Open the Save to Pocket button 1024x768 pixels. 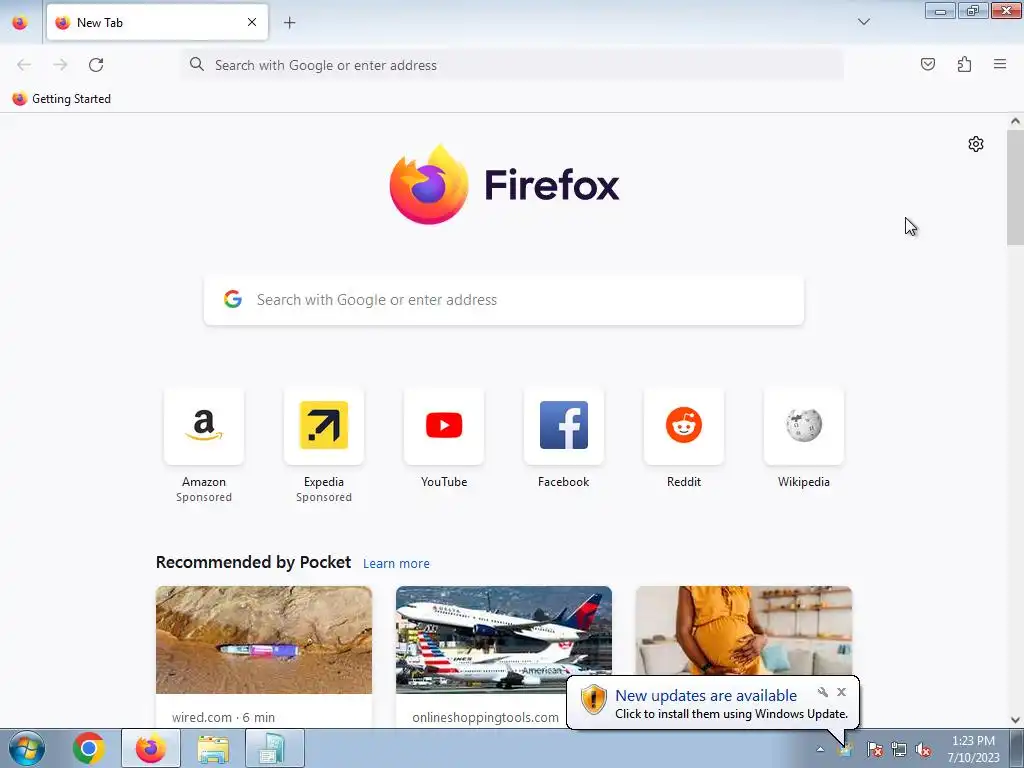coord(927,64)
